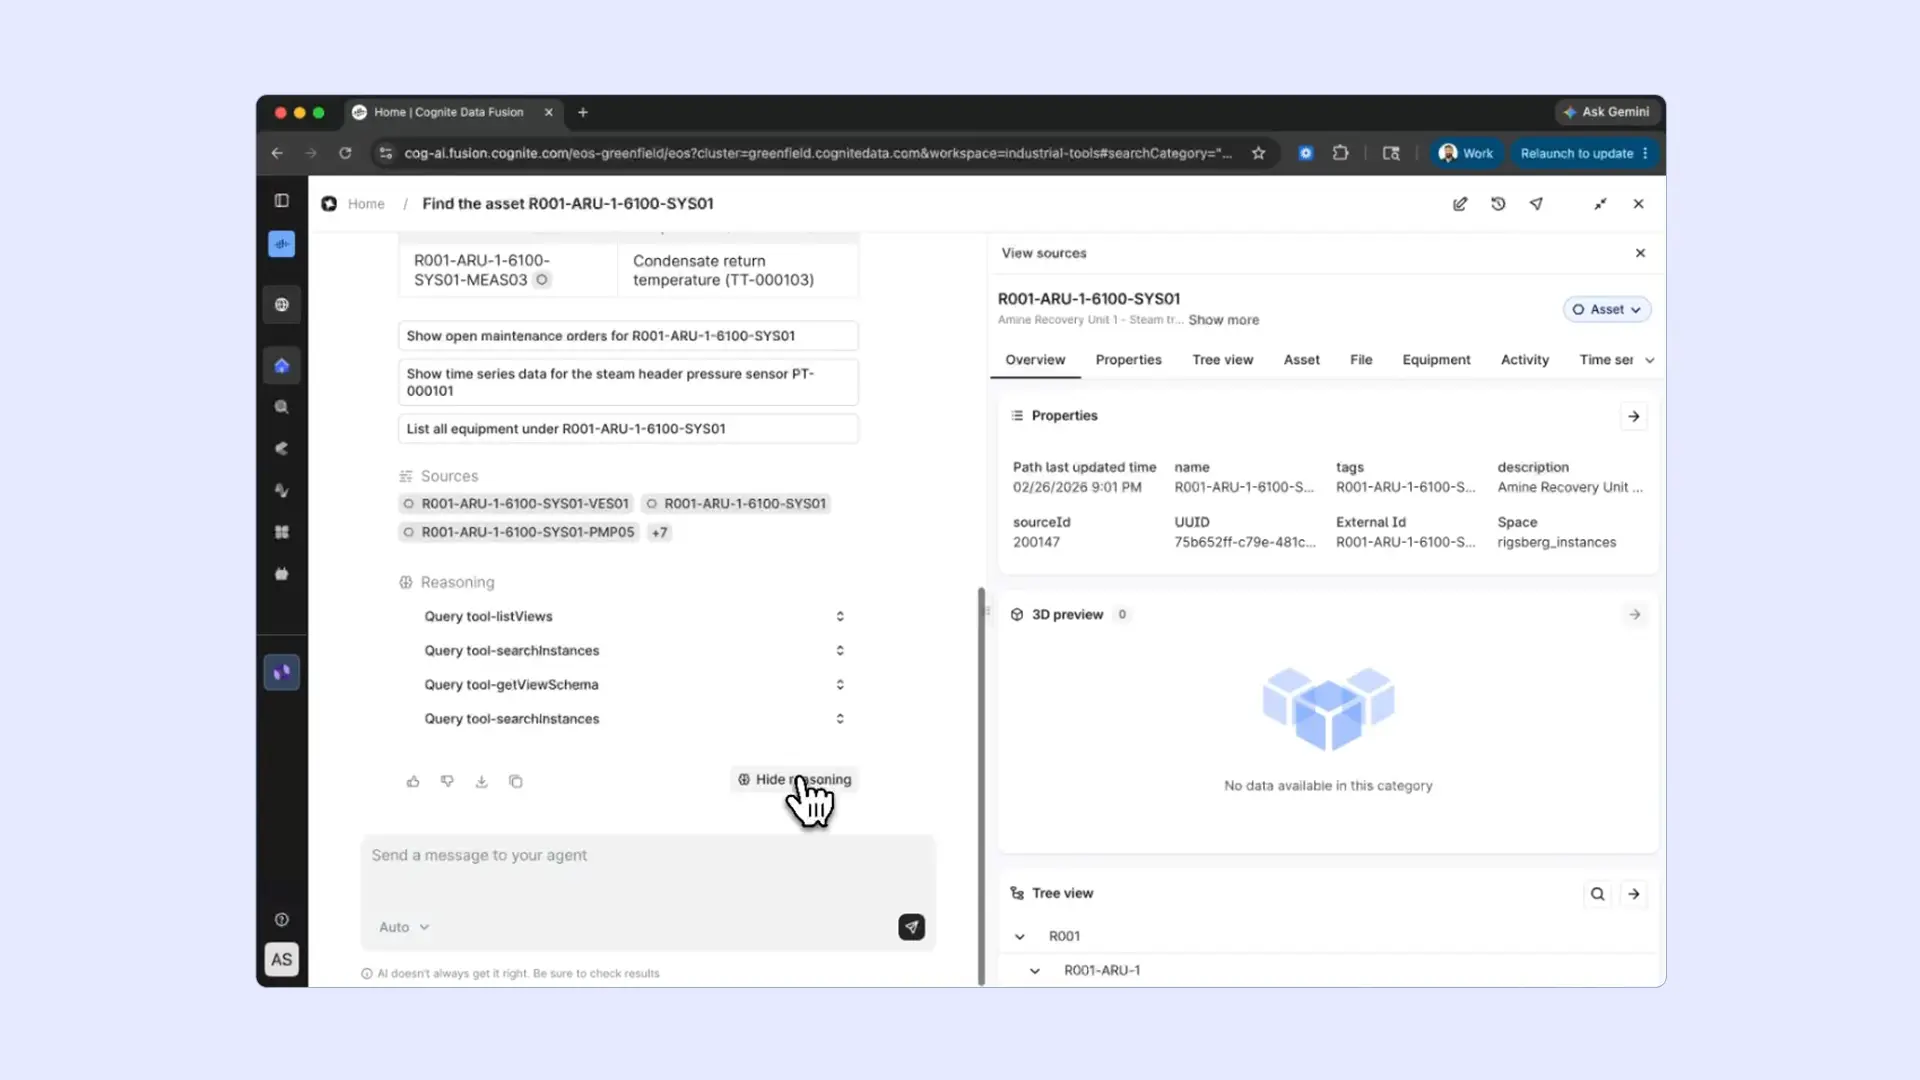
Task: Close the View sources panel
Action: pos(1640,253)
